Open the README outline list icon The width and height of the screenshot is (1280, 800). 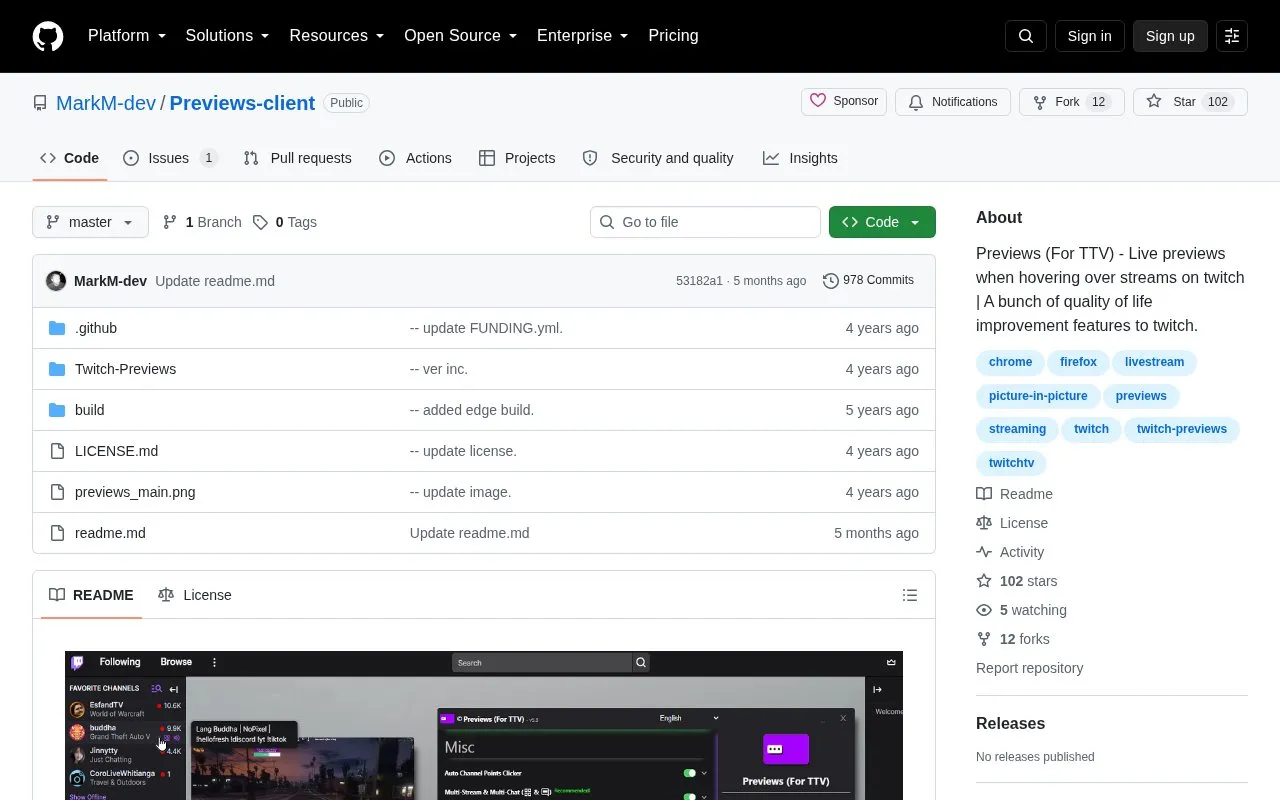(910, 595)
